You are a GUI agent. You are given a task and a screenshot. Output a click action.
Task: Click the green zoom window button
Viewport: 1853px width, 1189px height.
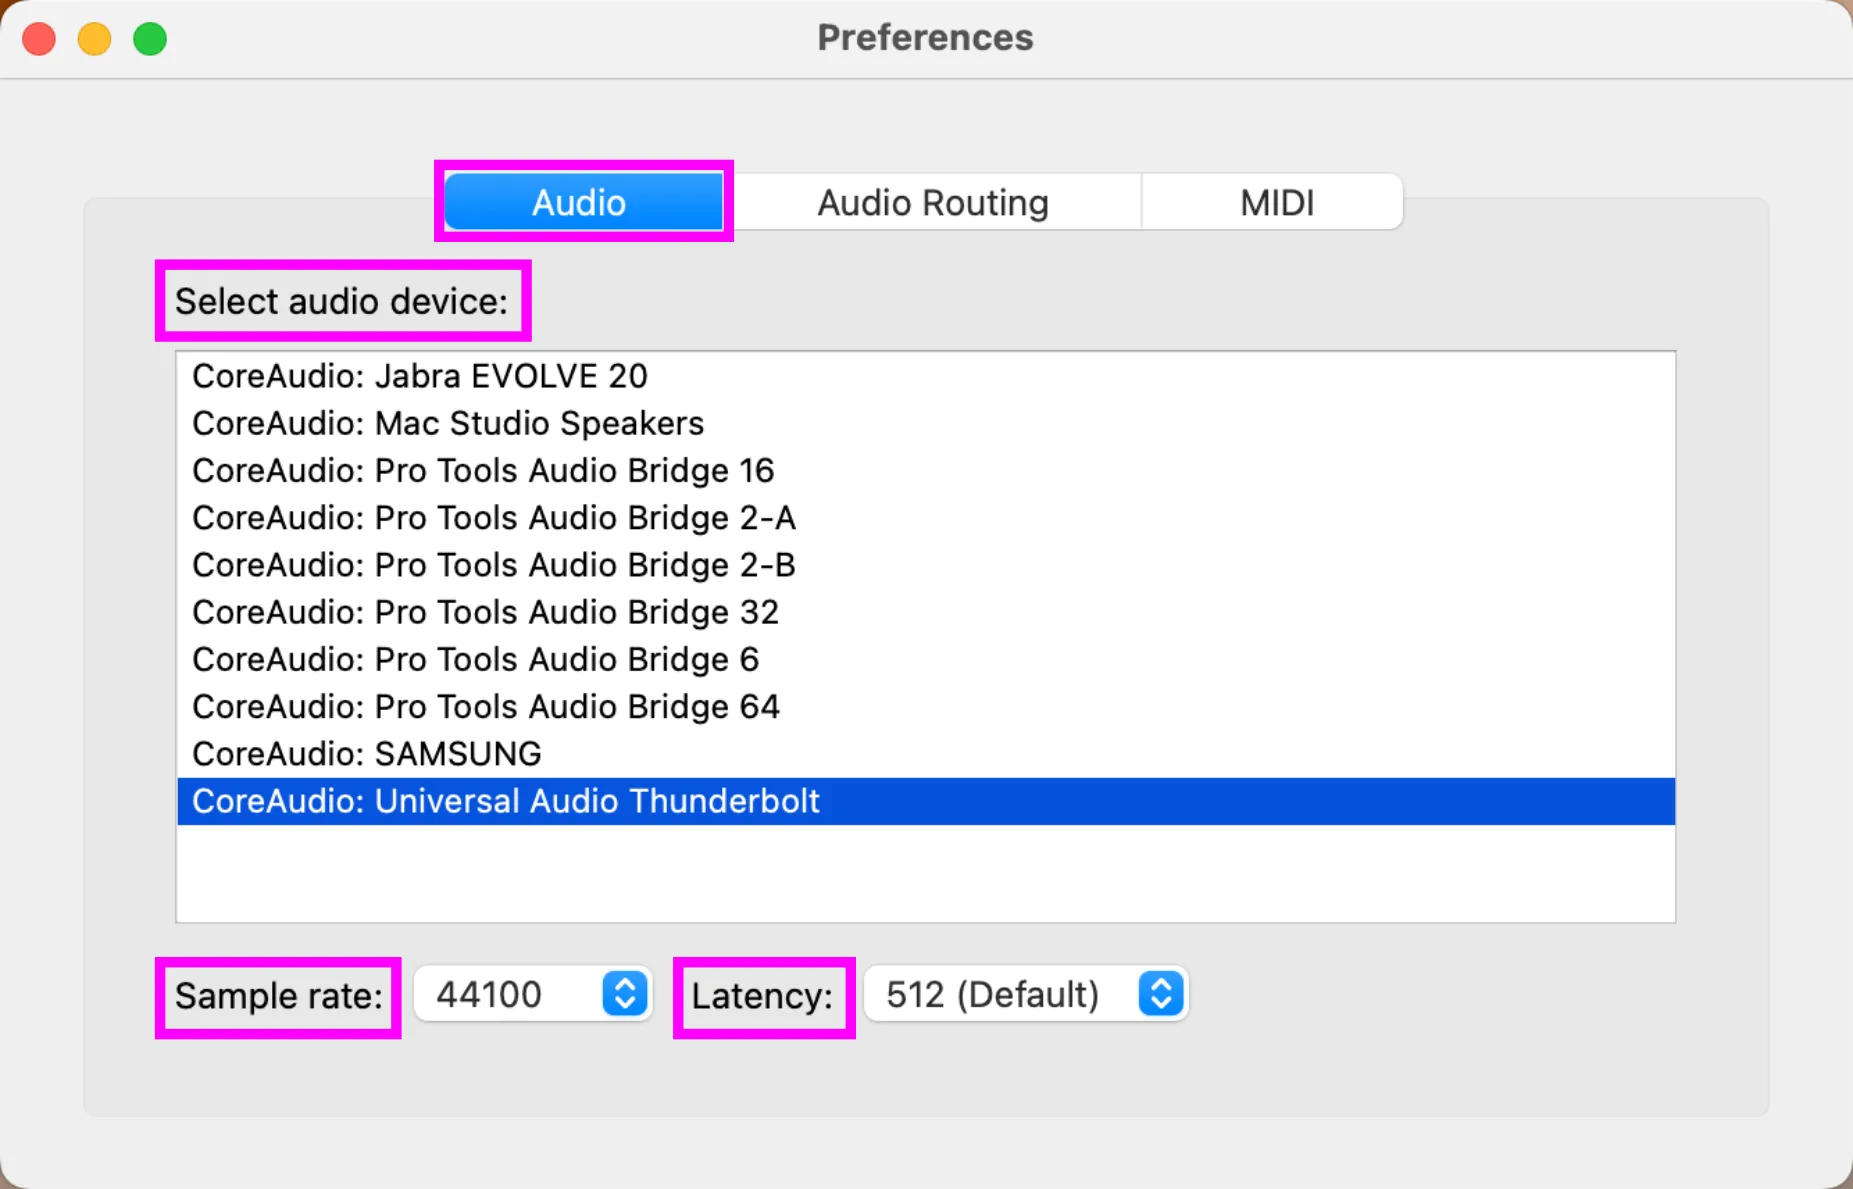pos(150,39)
